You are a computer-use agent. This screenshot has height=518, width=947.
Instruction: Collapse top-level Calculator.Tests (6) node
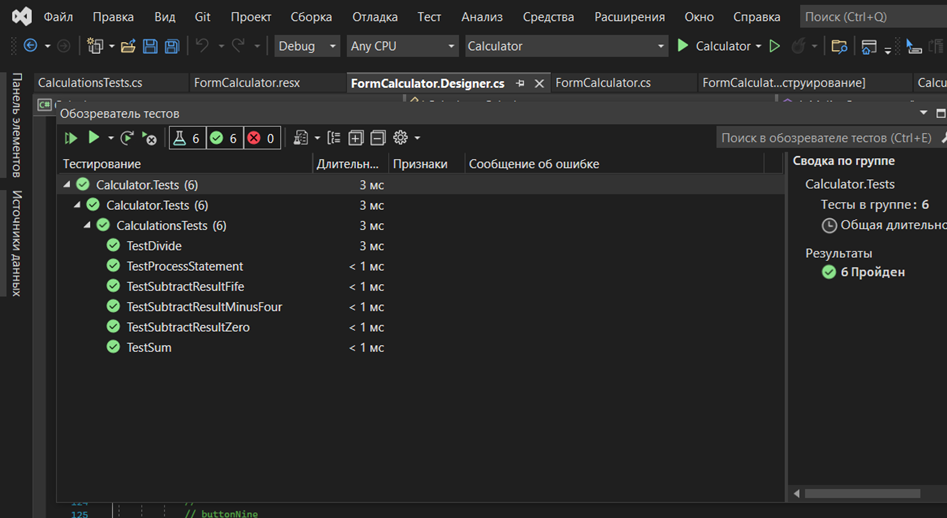67,185
